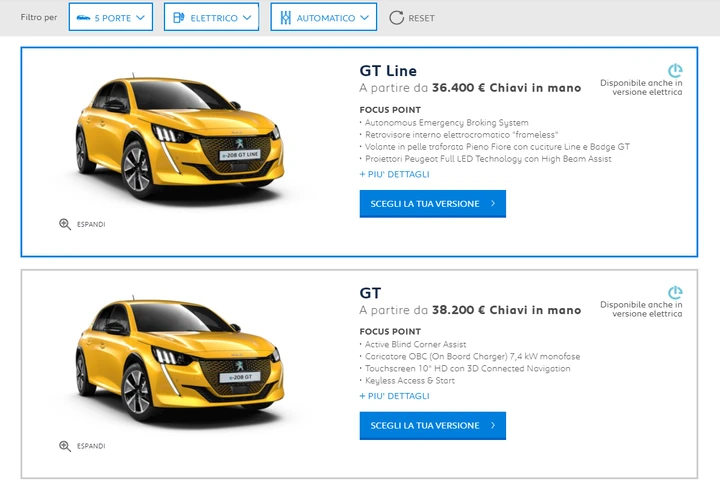
Task: Click the 38.200 € price text
Action: (x=458, y=310)
